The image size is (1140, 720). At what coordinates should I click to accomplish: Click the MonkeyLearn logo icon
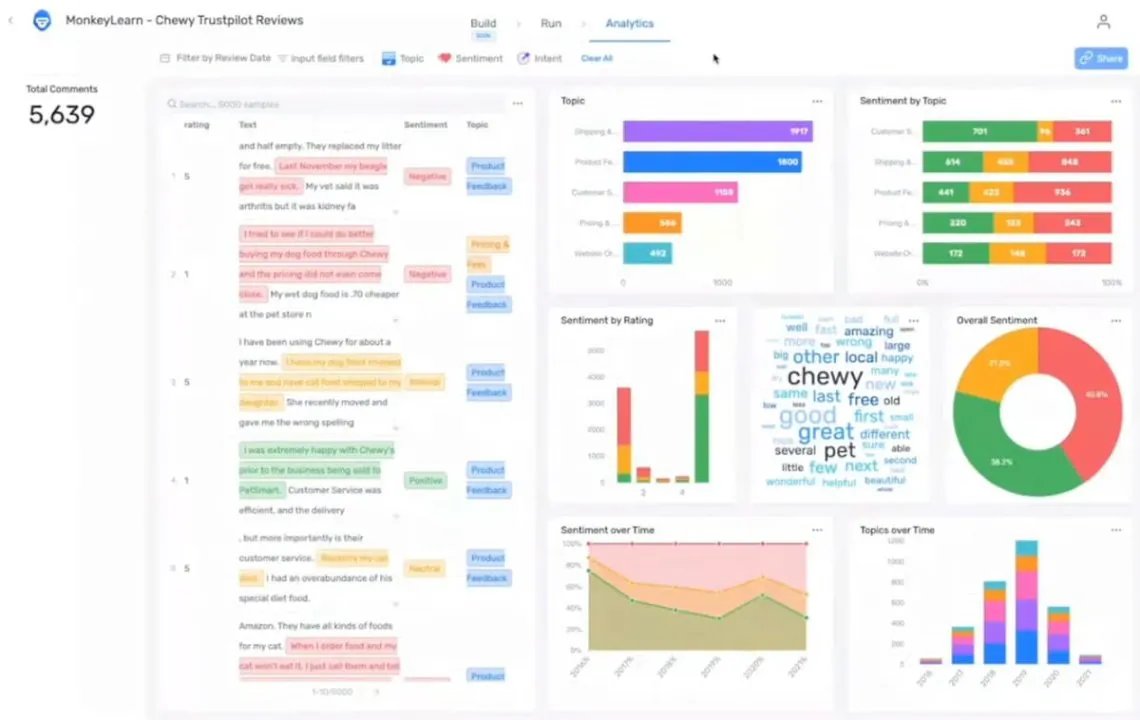(42, 21)
